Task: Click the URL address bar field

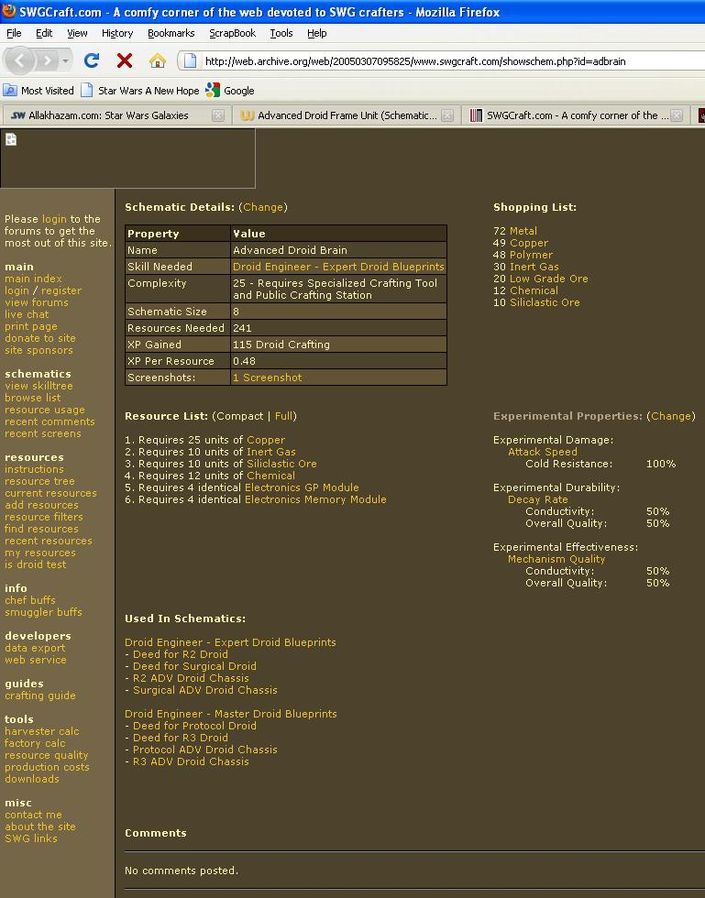Action: [440, 61]
